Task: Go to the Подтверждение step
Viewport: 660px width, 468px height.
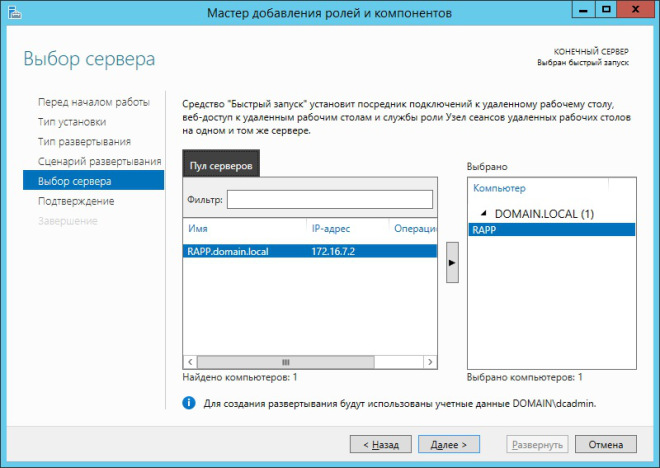Action: [x=76, y=201]
